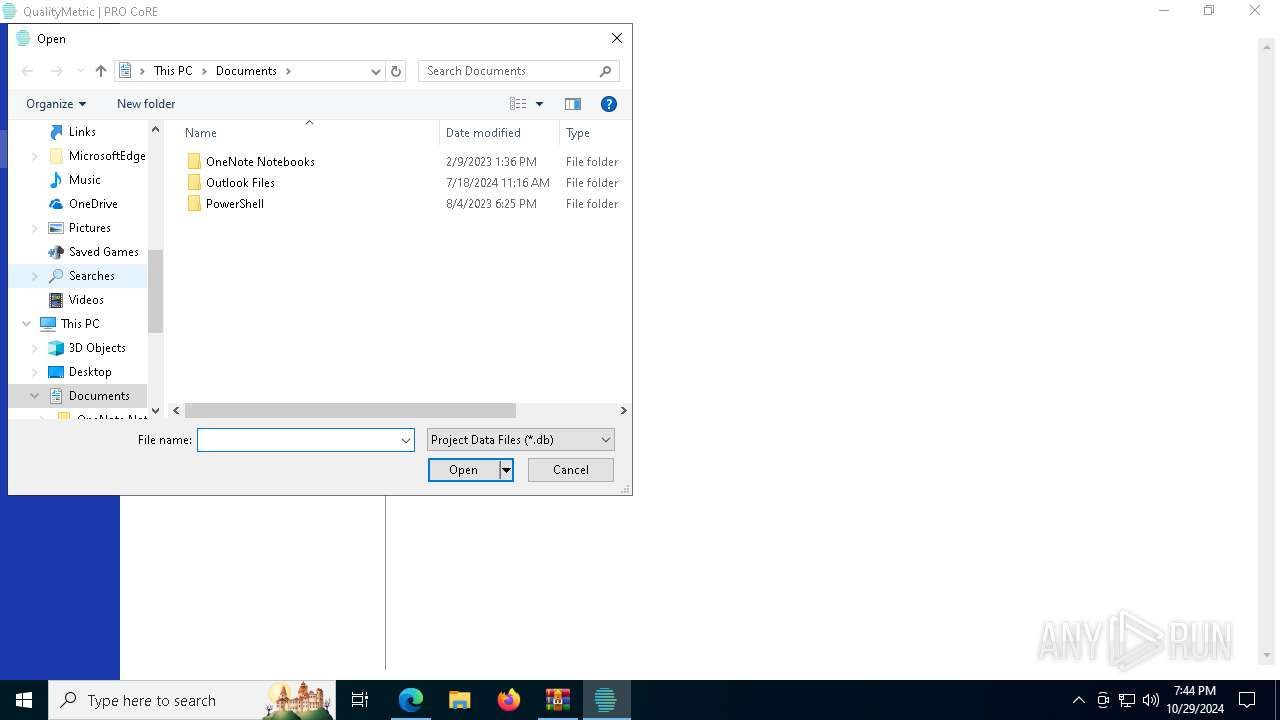Open the view options dropdown arrow
The width and height of the screenshot is (1280, 720).
click(540, 104)
